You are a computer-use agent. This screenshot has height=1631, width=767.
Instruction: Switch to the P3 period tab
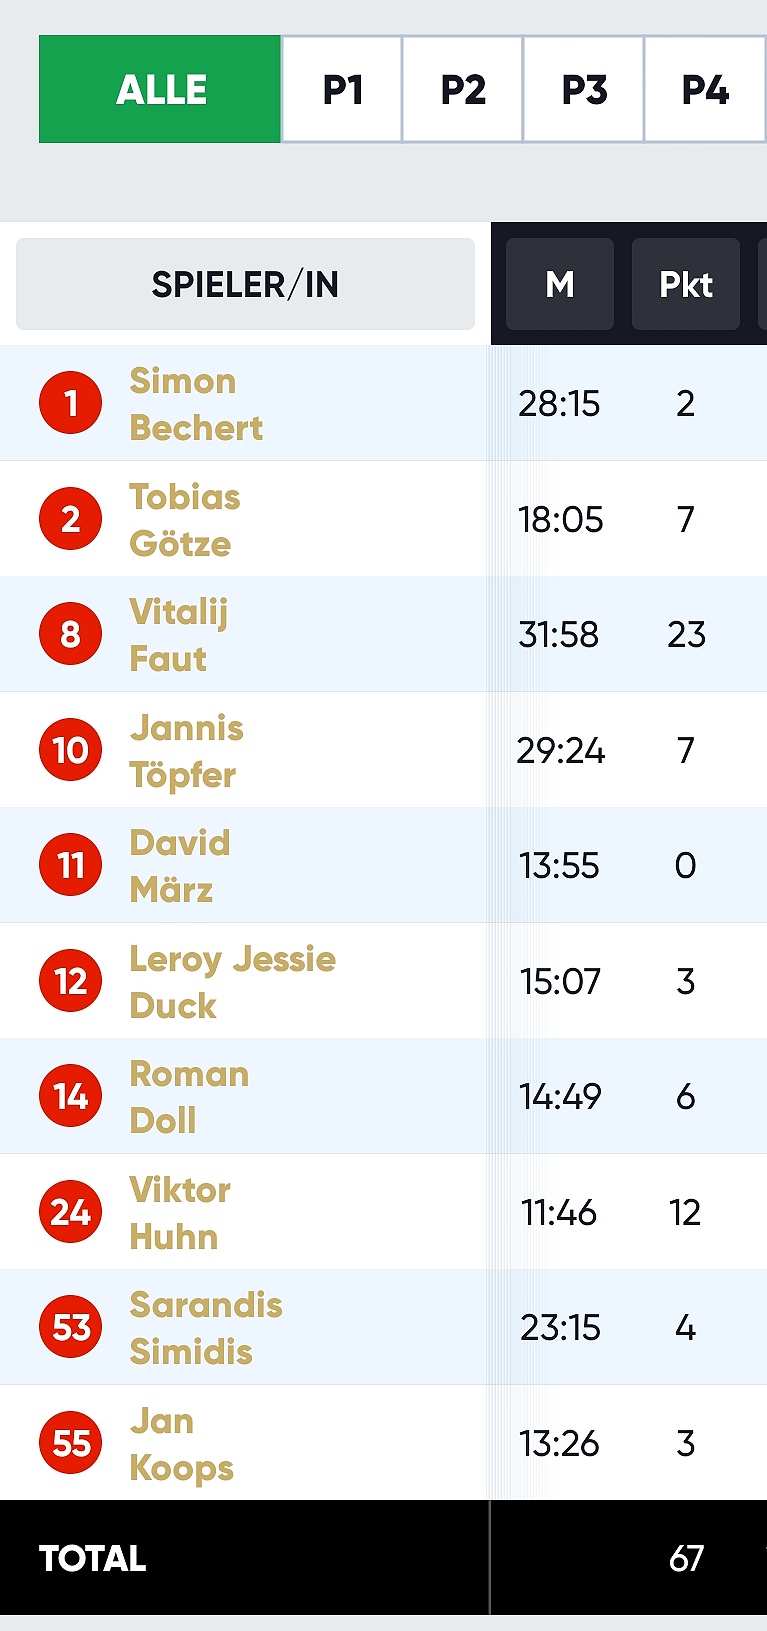584,89
